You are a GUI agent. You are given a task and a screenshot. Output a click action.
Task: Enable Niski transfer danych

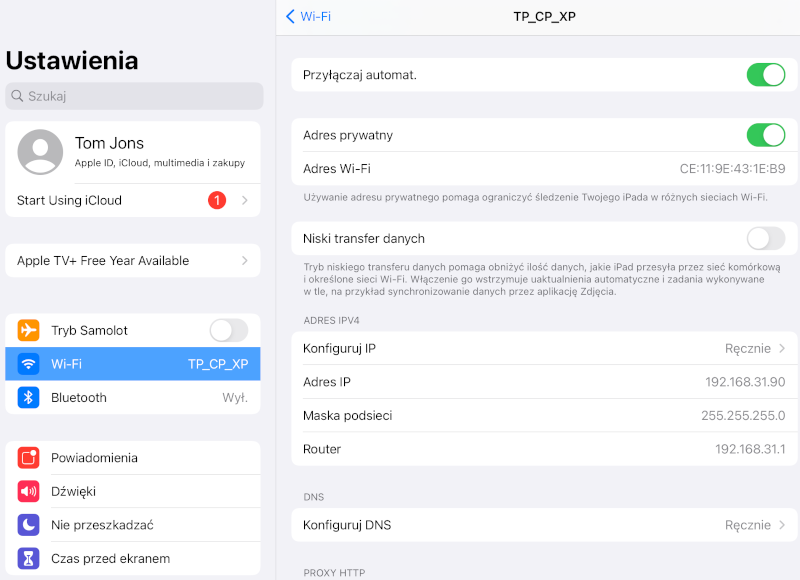[x=766, y=238]
